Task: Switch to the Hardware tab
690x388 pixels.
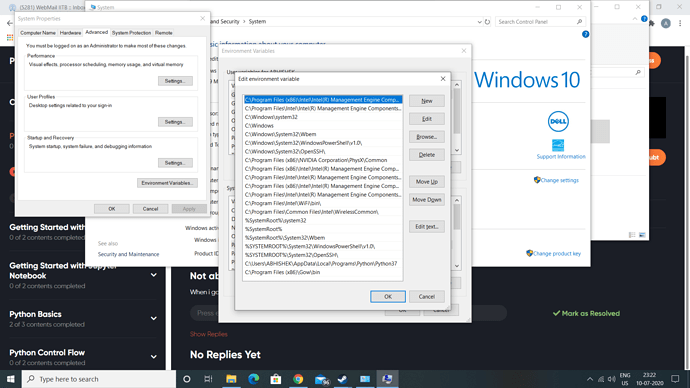Action: click(x=70, y=33)
